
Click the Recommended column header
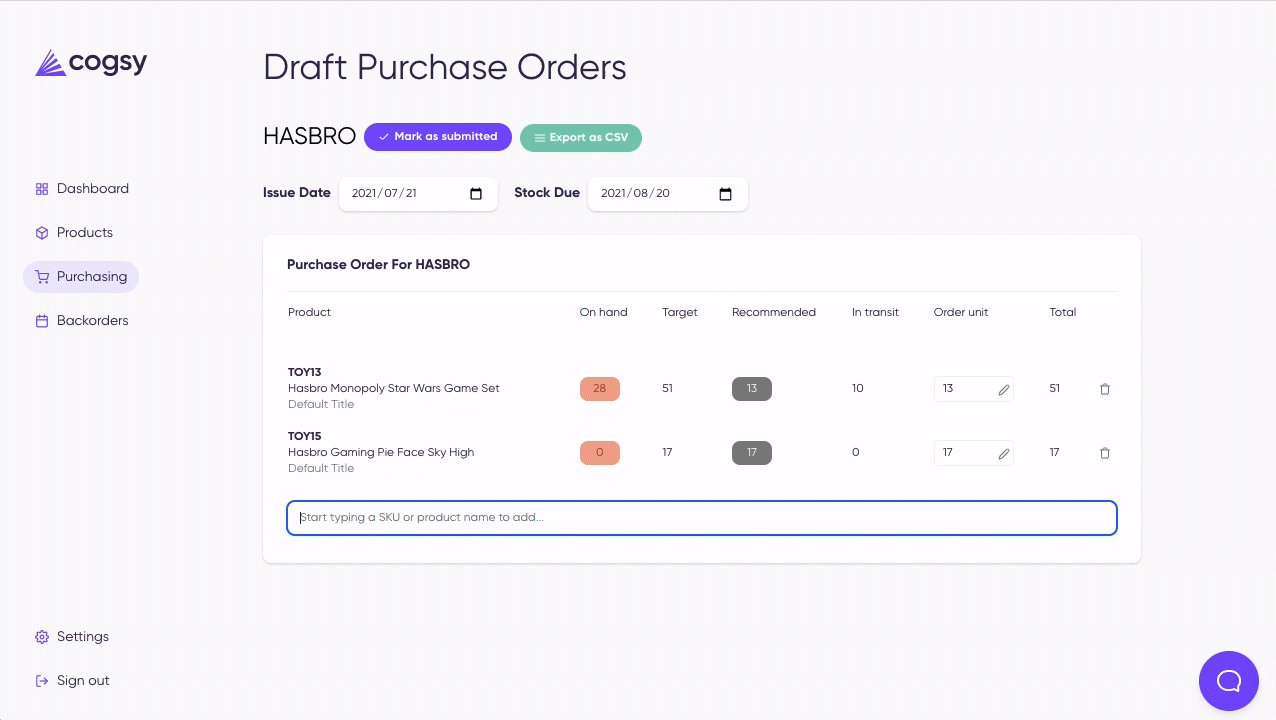[774, 313]
